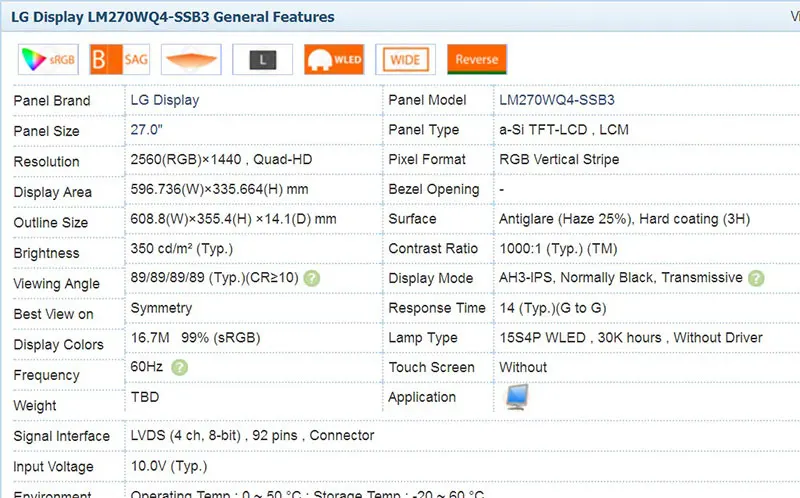Click the WLED backlight icon

tap(334, 60)
